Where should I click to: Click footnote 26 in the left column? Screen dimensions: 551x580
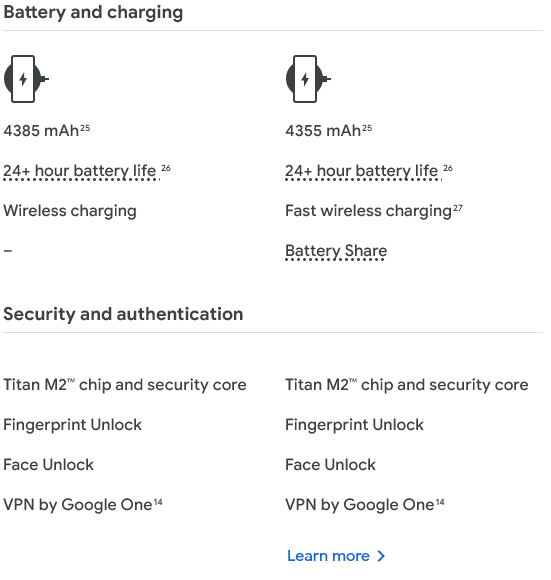(x=166, y=168)
